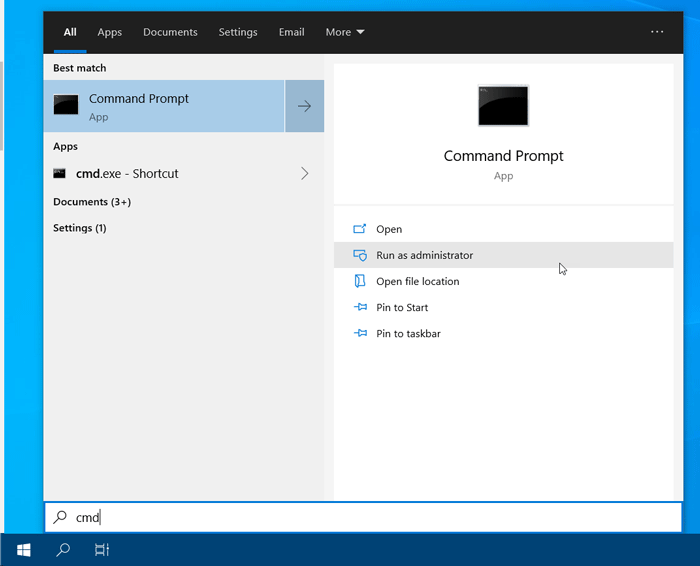
Task: Choose Open action for Command Prompt
Action: (504, 229)
